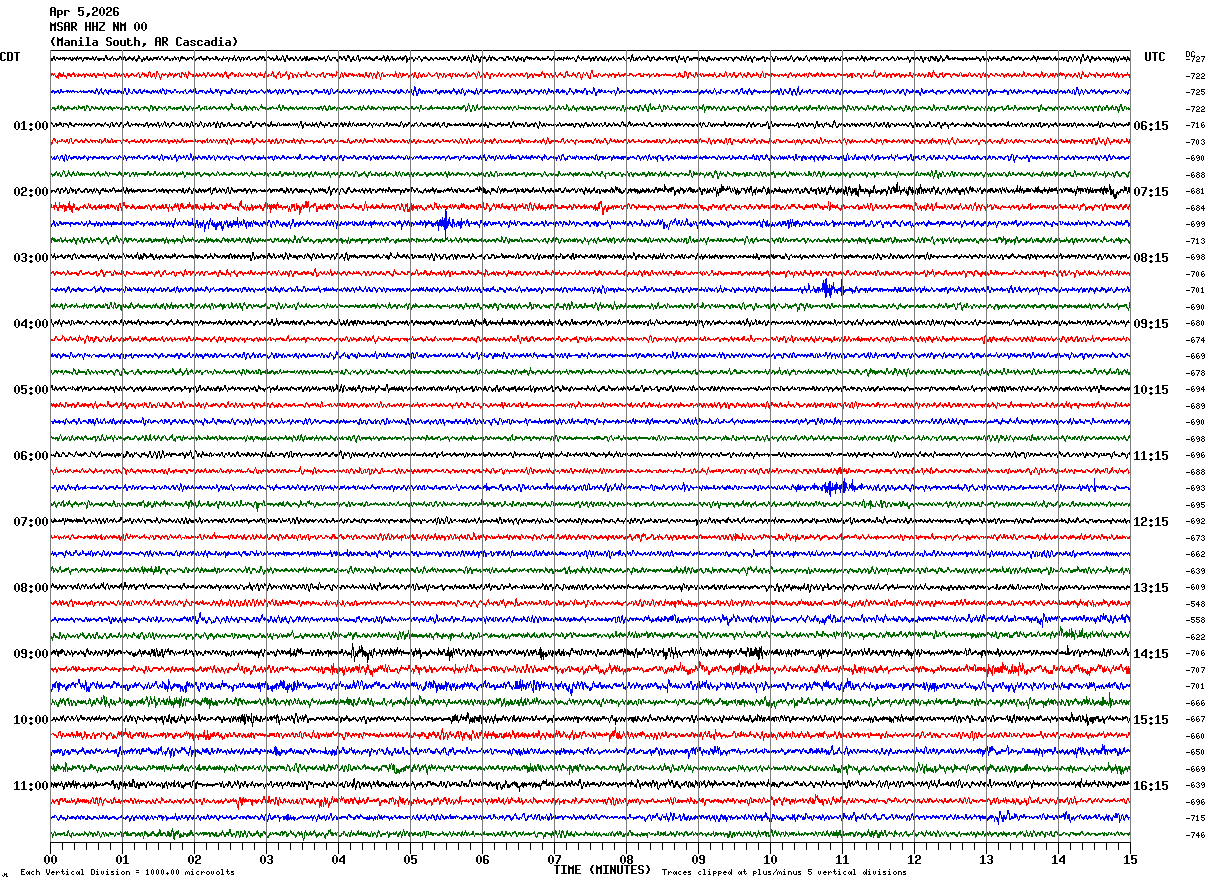Viewport: 1210px width, 886px height.
Task: Select the DC offset value '-725'
Action: (x=1195, y=93)
